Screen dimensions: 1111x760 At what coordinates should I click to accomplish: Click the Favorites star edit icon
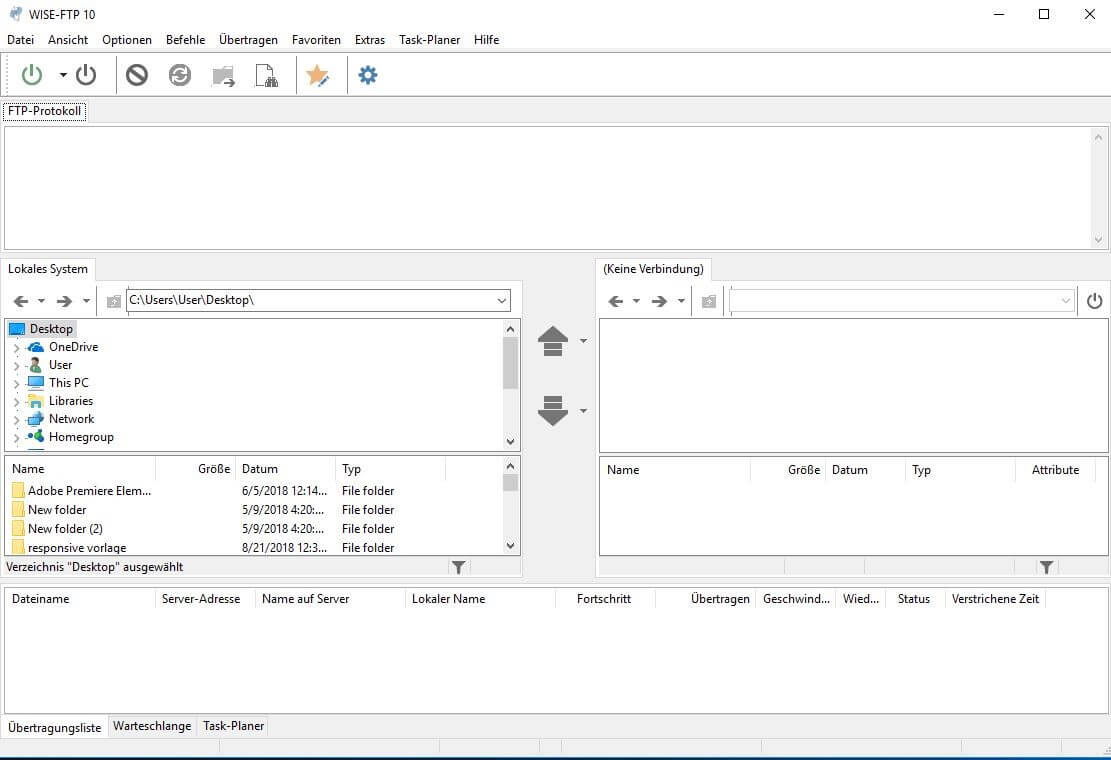pyautogui.click(x=317, y=75)
